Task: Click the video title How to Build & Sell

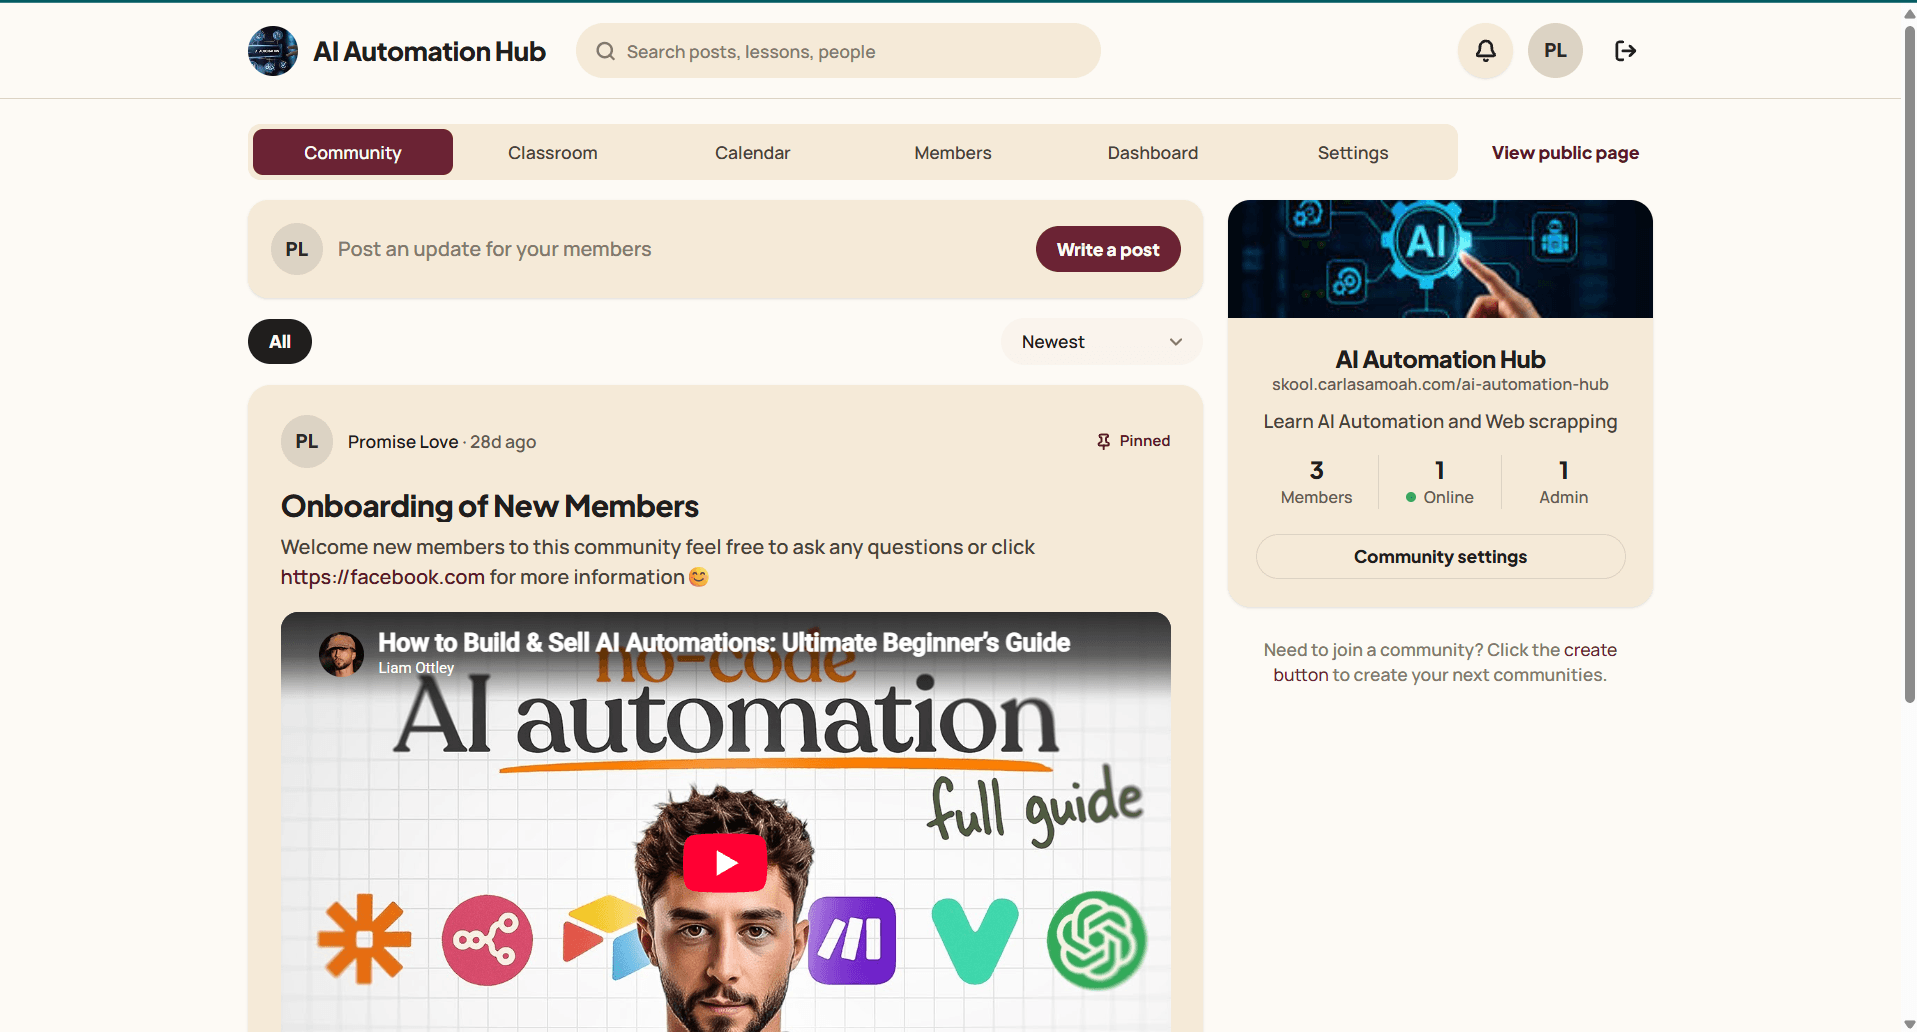Action: click(724, 642)
